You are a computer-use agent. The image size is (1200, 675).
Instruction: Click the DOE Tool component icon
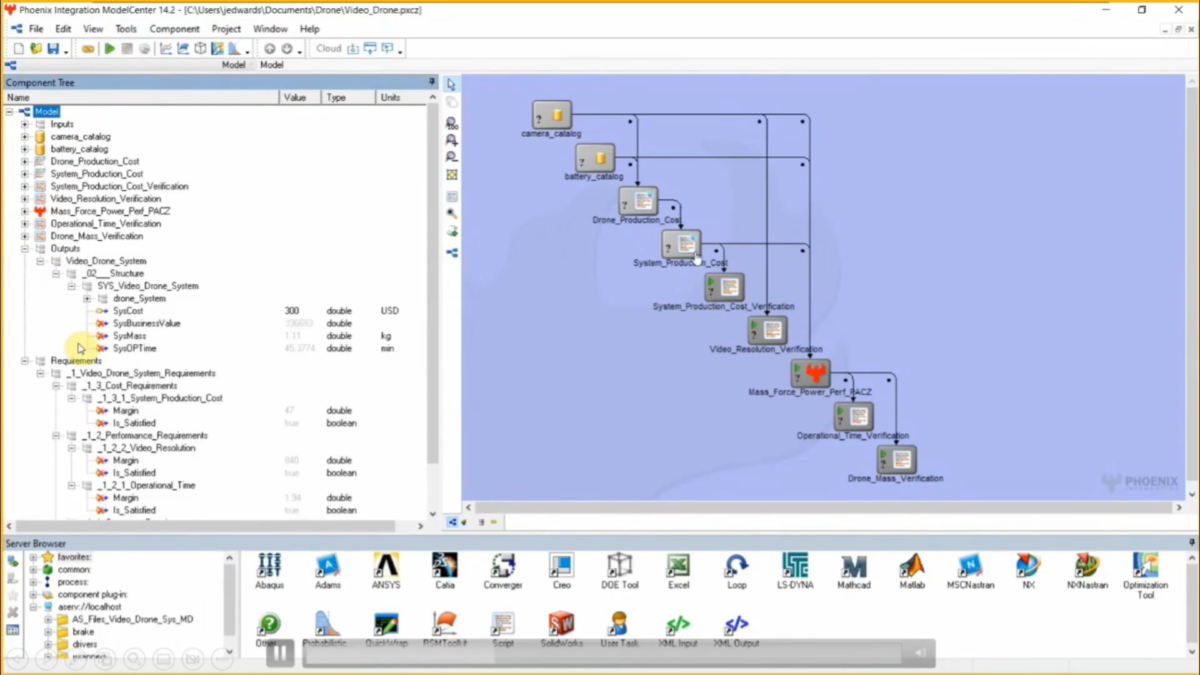(620, 572)
